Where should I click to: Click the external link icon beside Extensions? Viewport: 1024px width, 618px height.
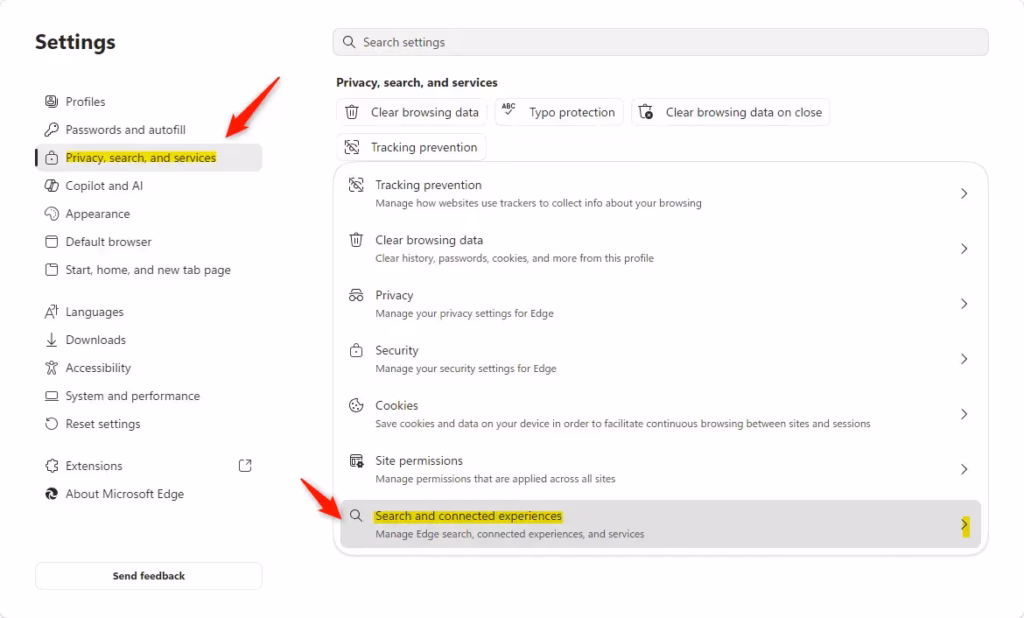[x=245, y=466]
